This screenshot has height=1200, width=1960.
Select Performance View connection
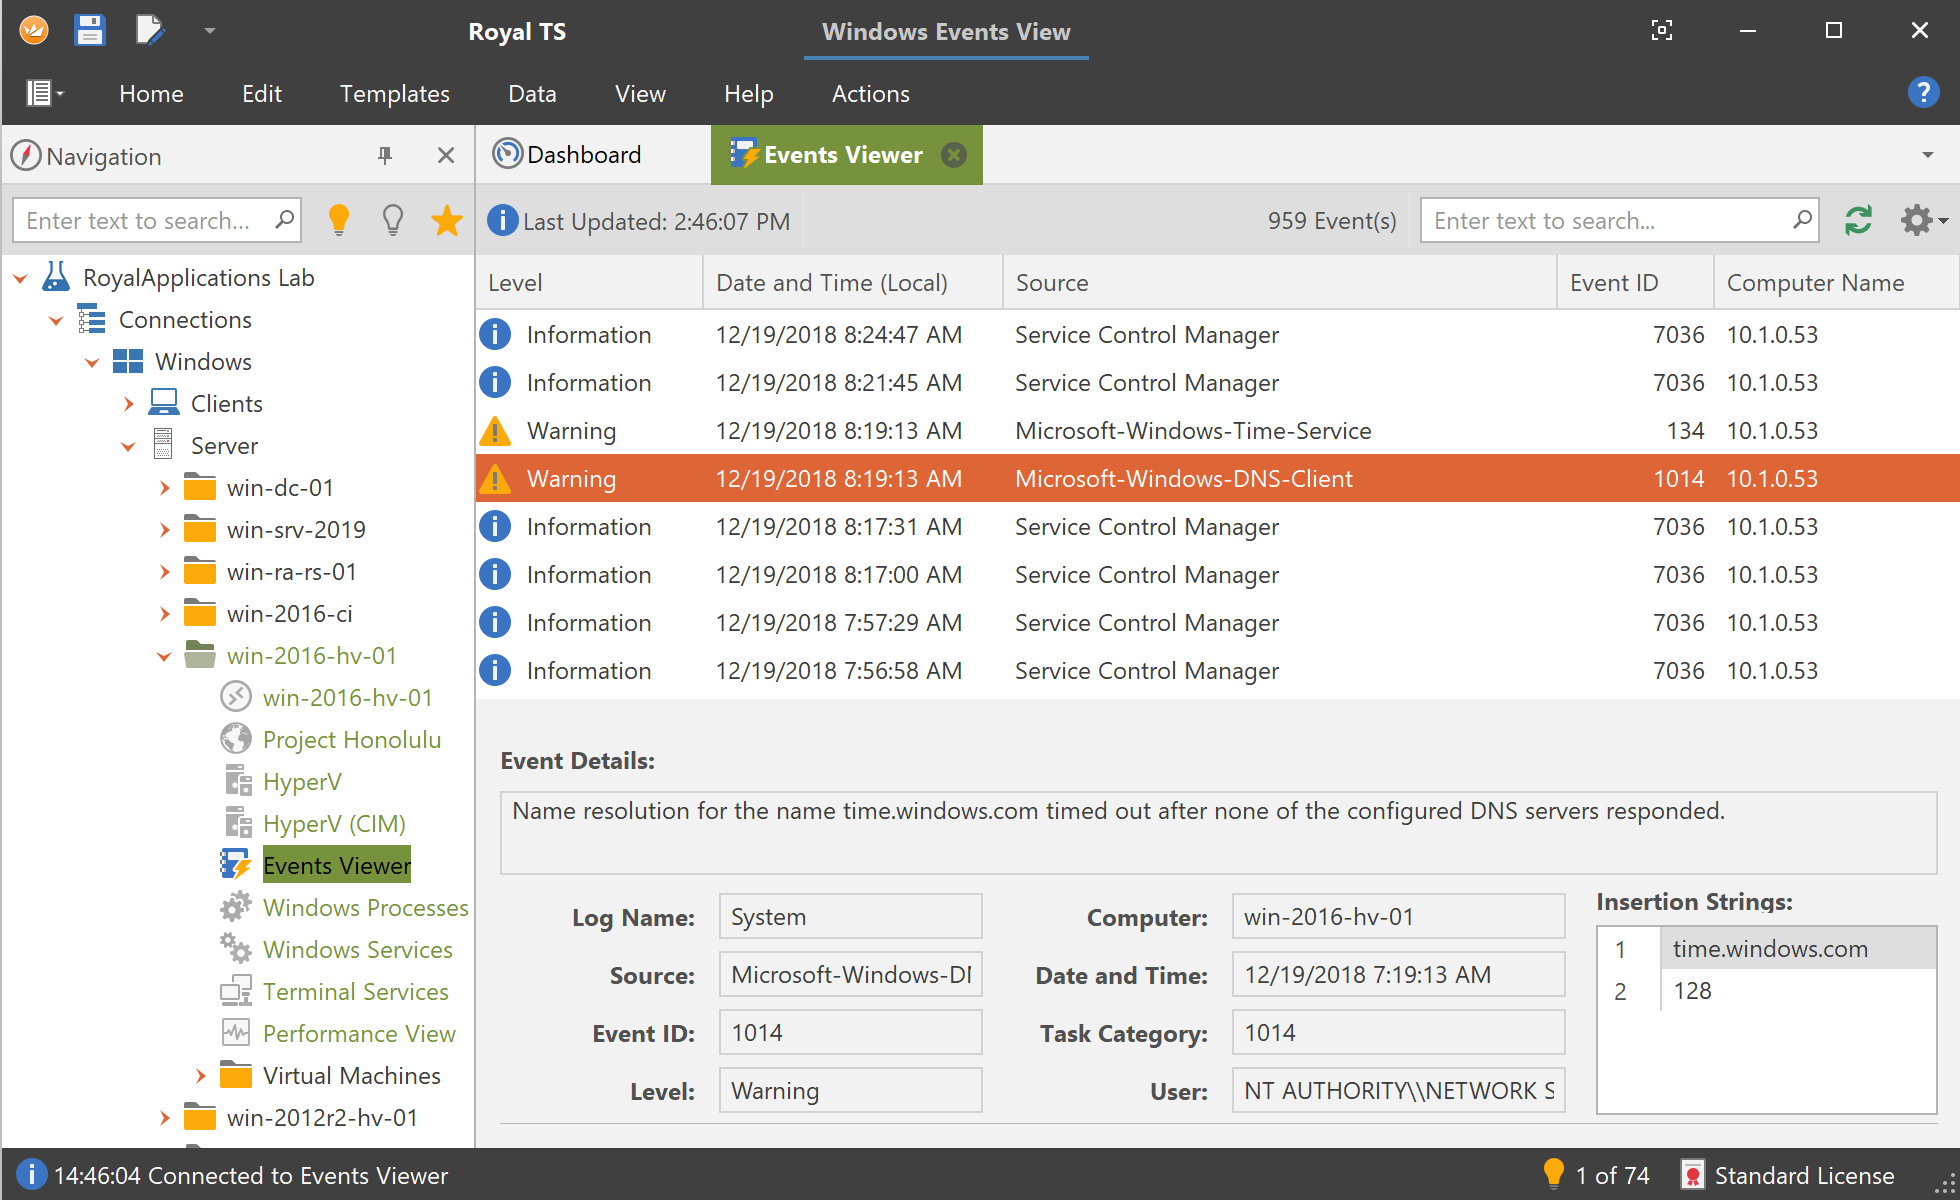click(x=358, y=1034)
